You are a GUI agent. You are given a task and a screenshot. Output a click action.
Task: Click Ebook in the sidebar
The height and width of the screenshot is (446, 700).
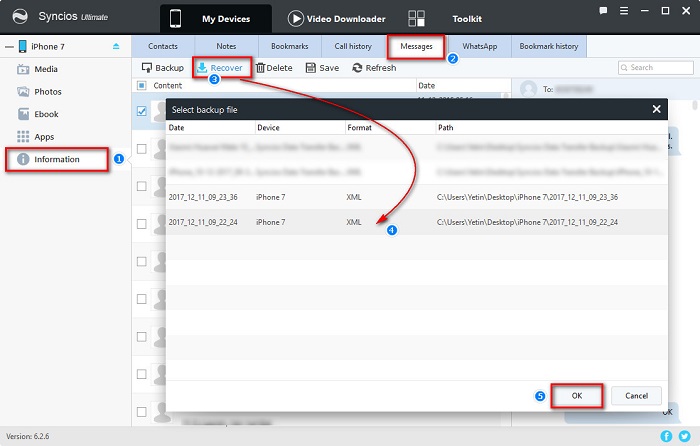click(46, 114)
